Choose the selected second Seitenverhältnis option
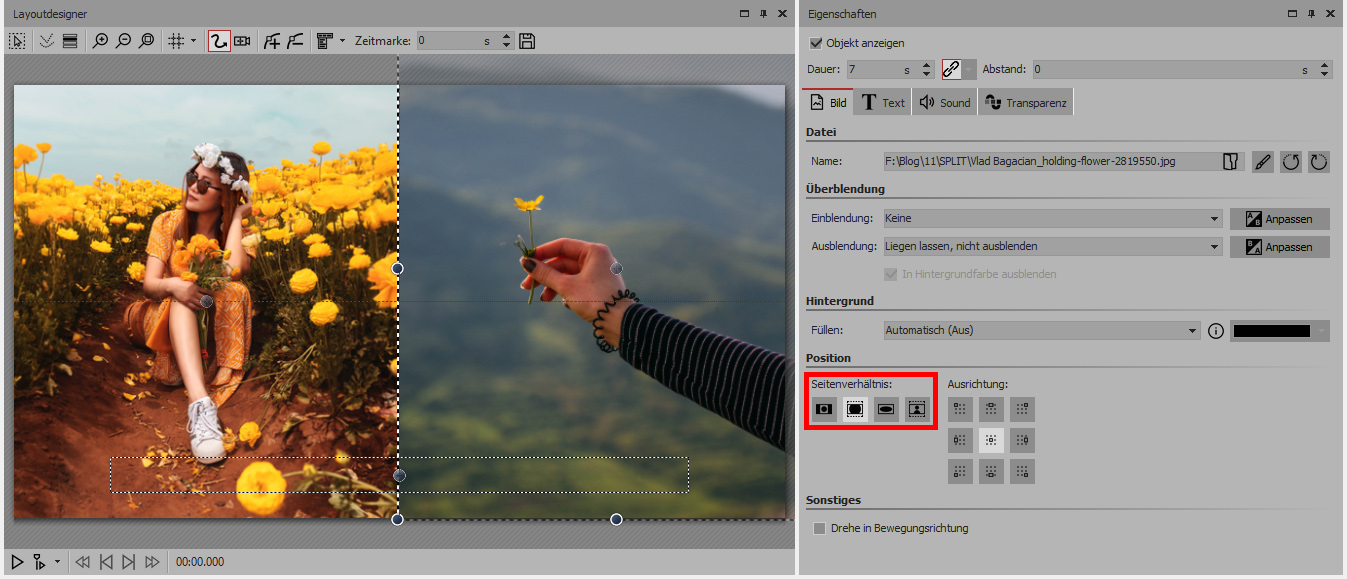1347x579 pixels. [855, 409]
